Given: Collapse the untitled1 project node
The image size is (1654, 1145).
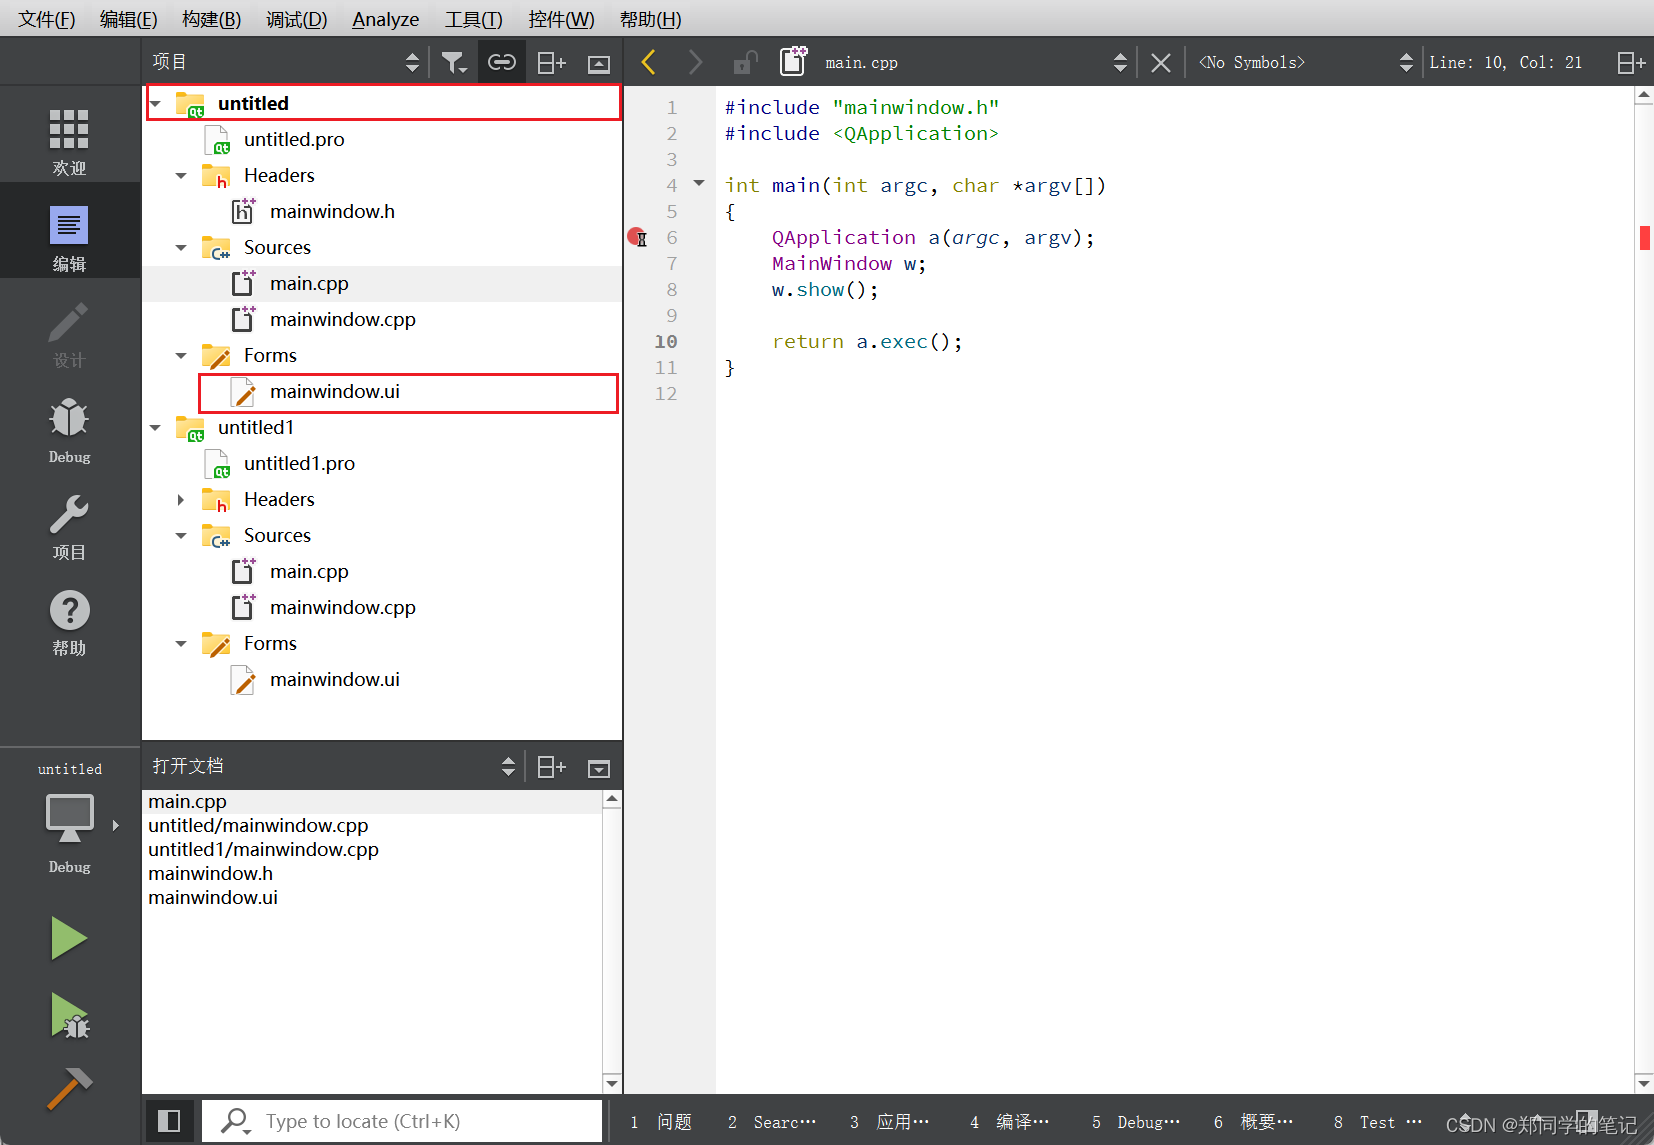Looking at the screenshot, I should click(x=156, y=428).
